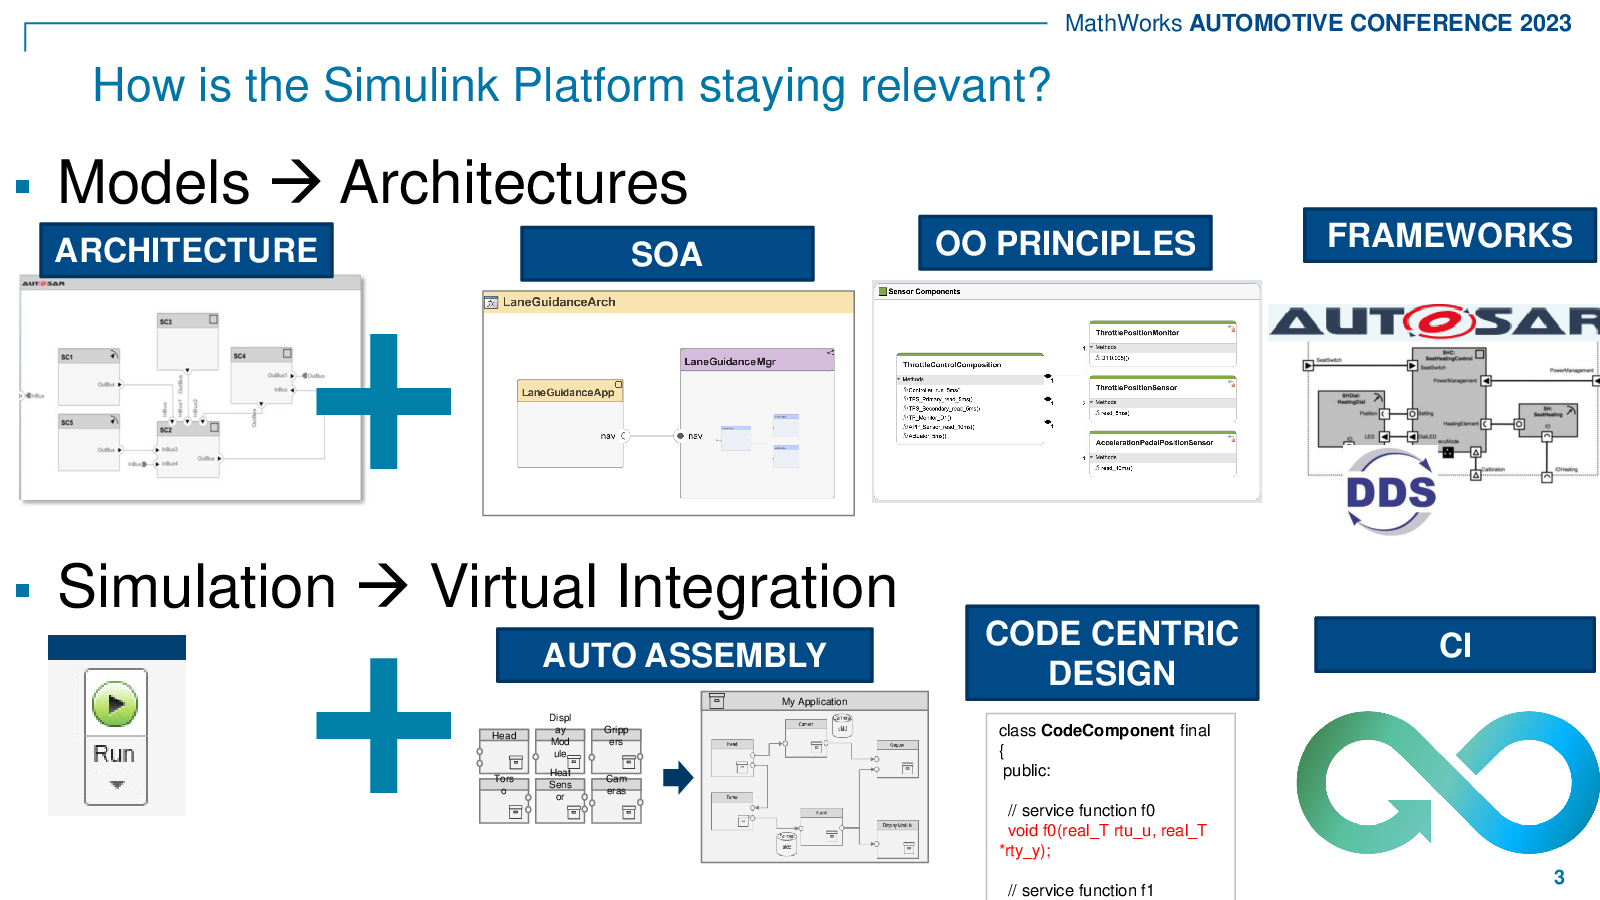Click the ARCHITECTURE label box
This screenshot has width=1600, height=900.
pyautogui.click(x=186, y=250)
